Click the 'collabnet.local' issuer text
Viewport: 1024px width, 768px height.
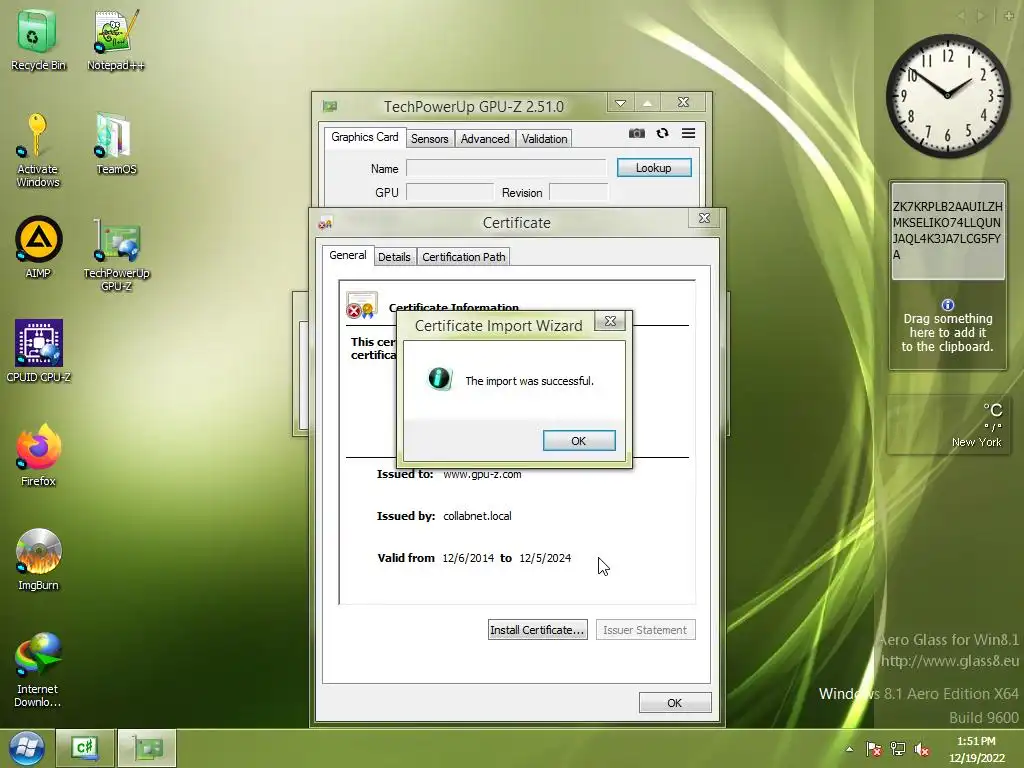477,516
